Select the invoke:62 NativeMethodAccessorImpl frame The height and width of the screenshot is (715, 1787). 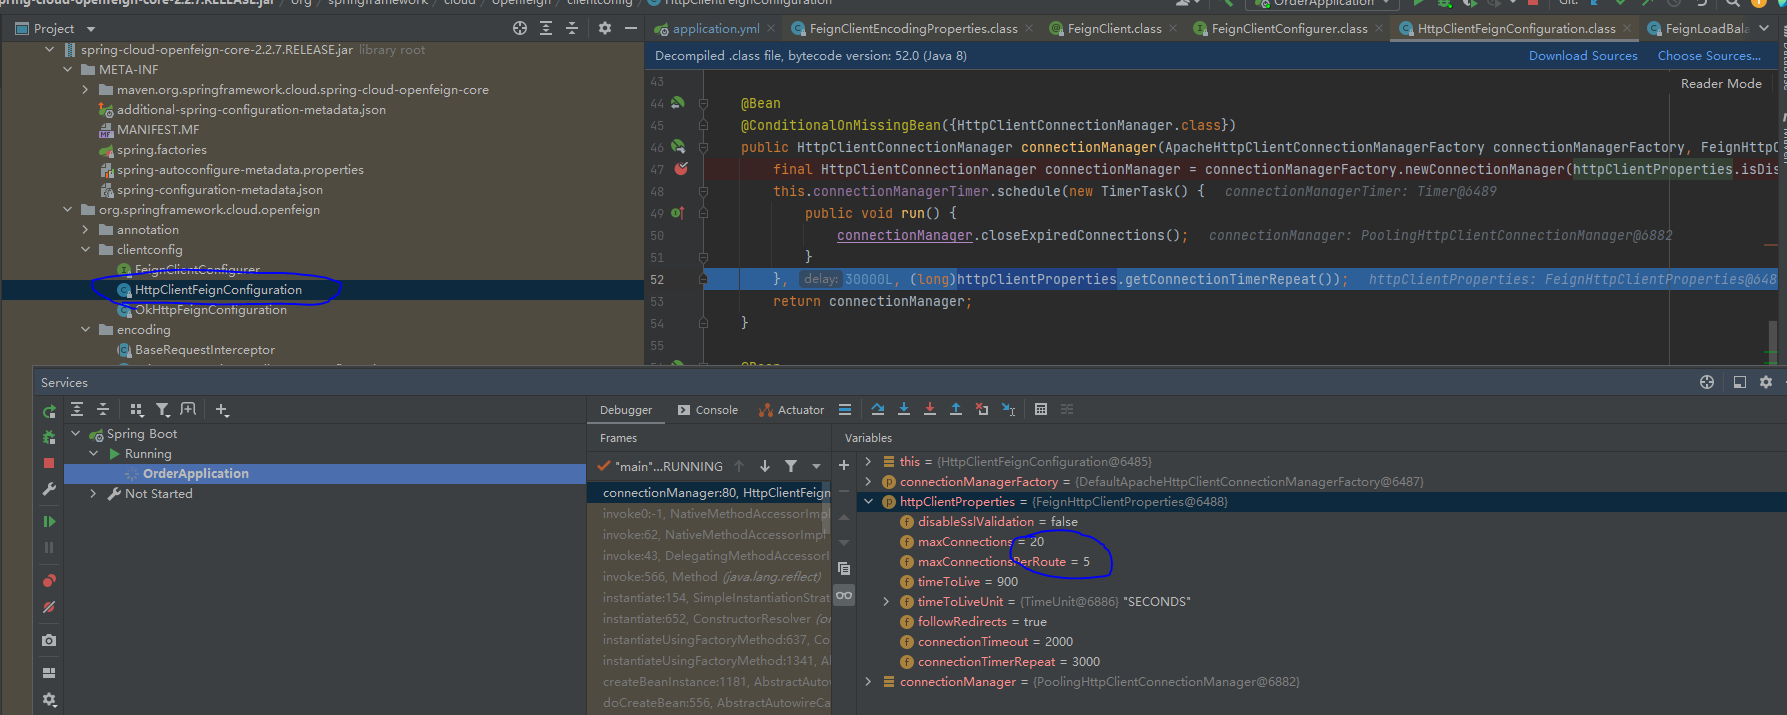(709, 535)
